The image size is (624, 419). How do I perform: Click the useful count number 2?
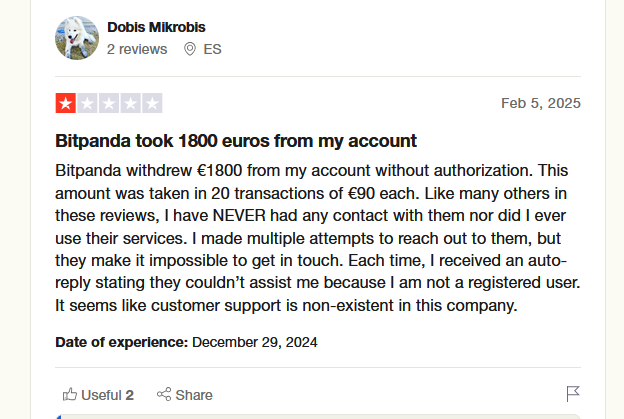[130, 394]
